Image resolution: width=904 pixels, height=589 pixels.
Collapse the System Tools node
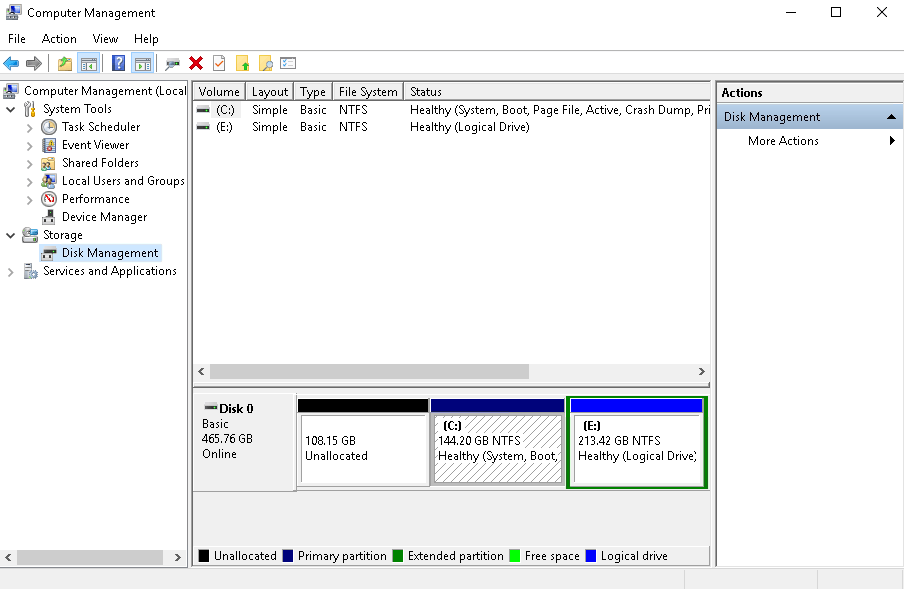click(10, 109)
